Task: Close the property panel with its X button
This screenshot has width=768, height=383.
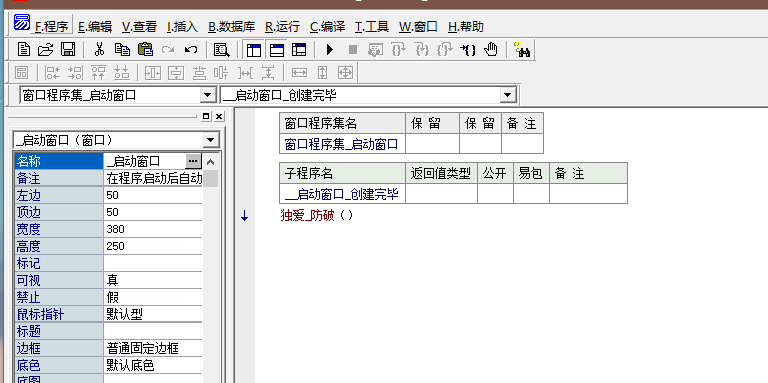Action: click(218, 116)
